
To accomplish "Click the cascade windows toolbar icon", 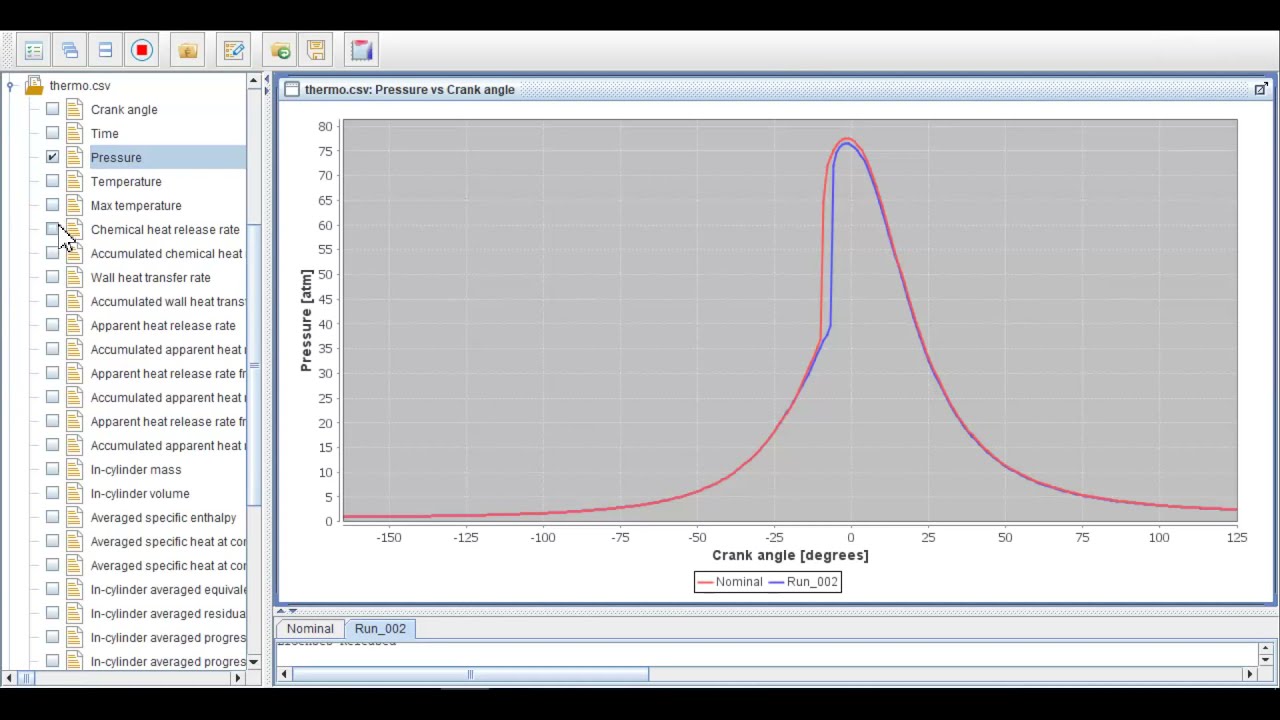I will (x=69, y=50).
